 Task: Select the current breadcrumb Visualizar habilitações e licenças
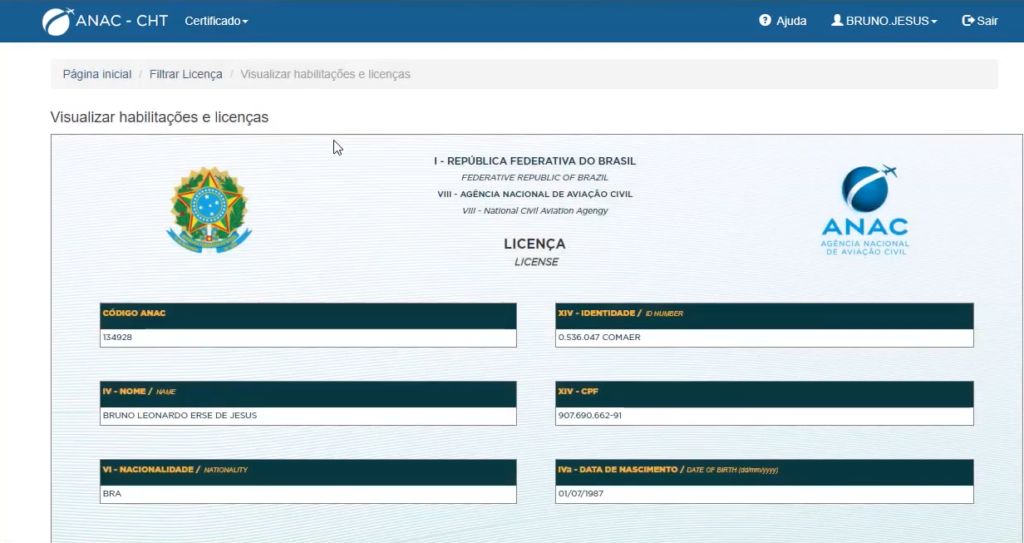click(x=325, y=74)
